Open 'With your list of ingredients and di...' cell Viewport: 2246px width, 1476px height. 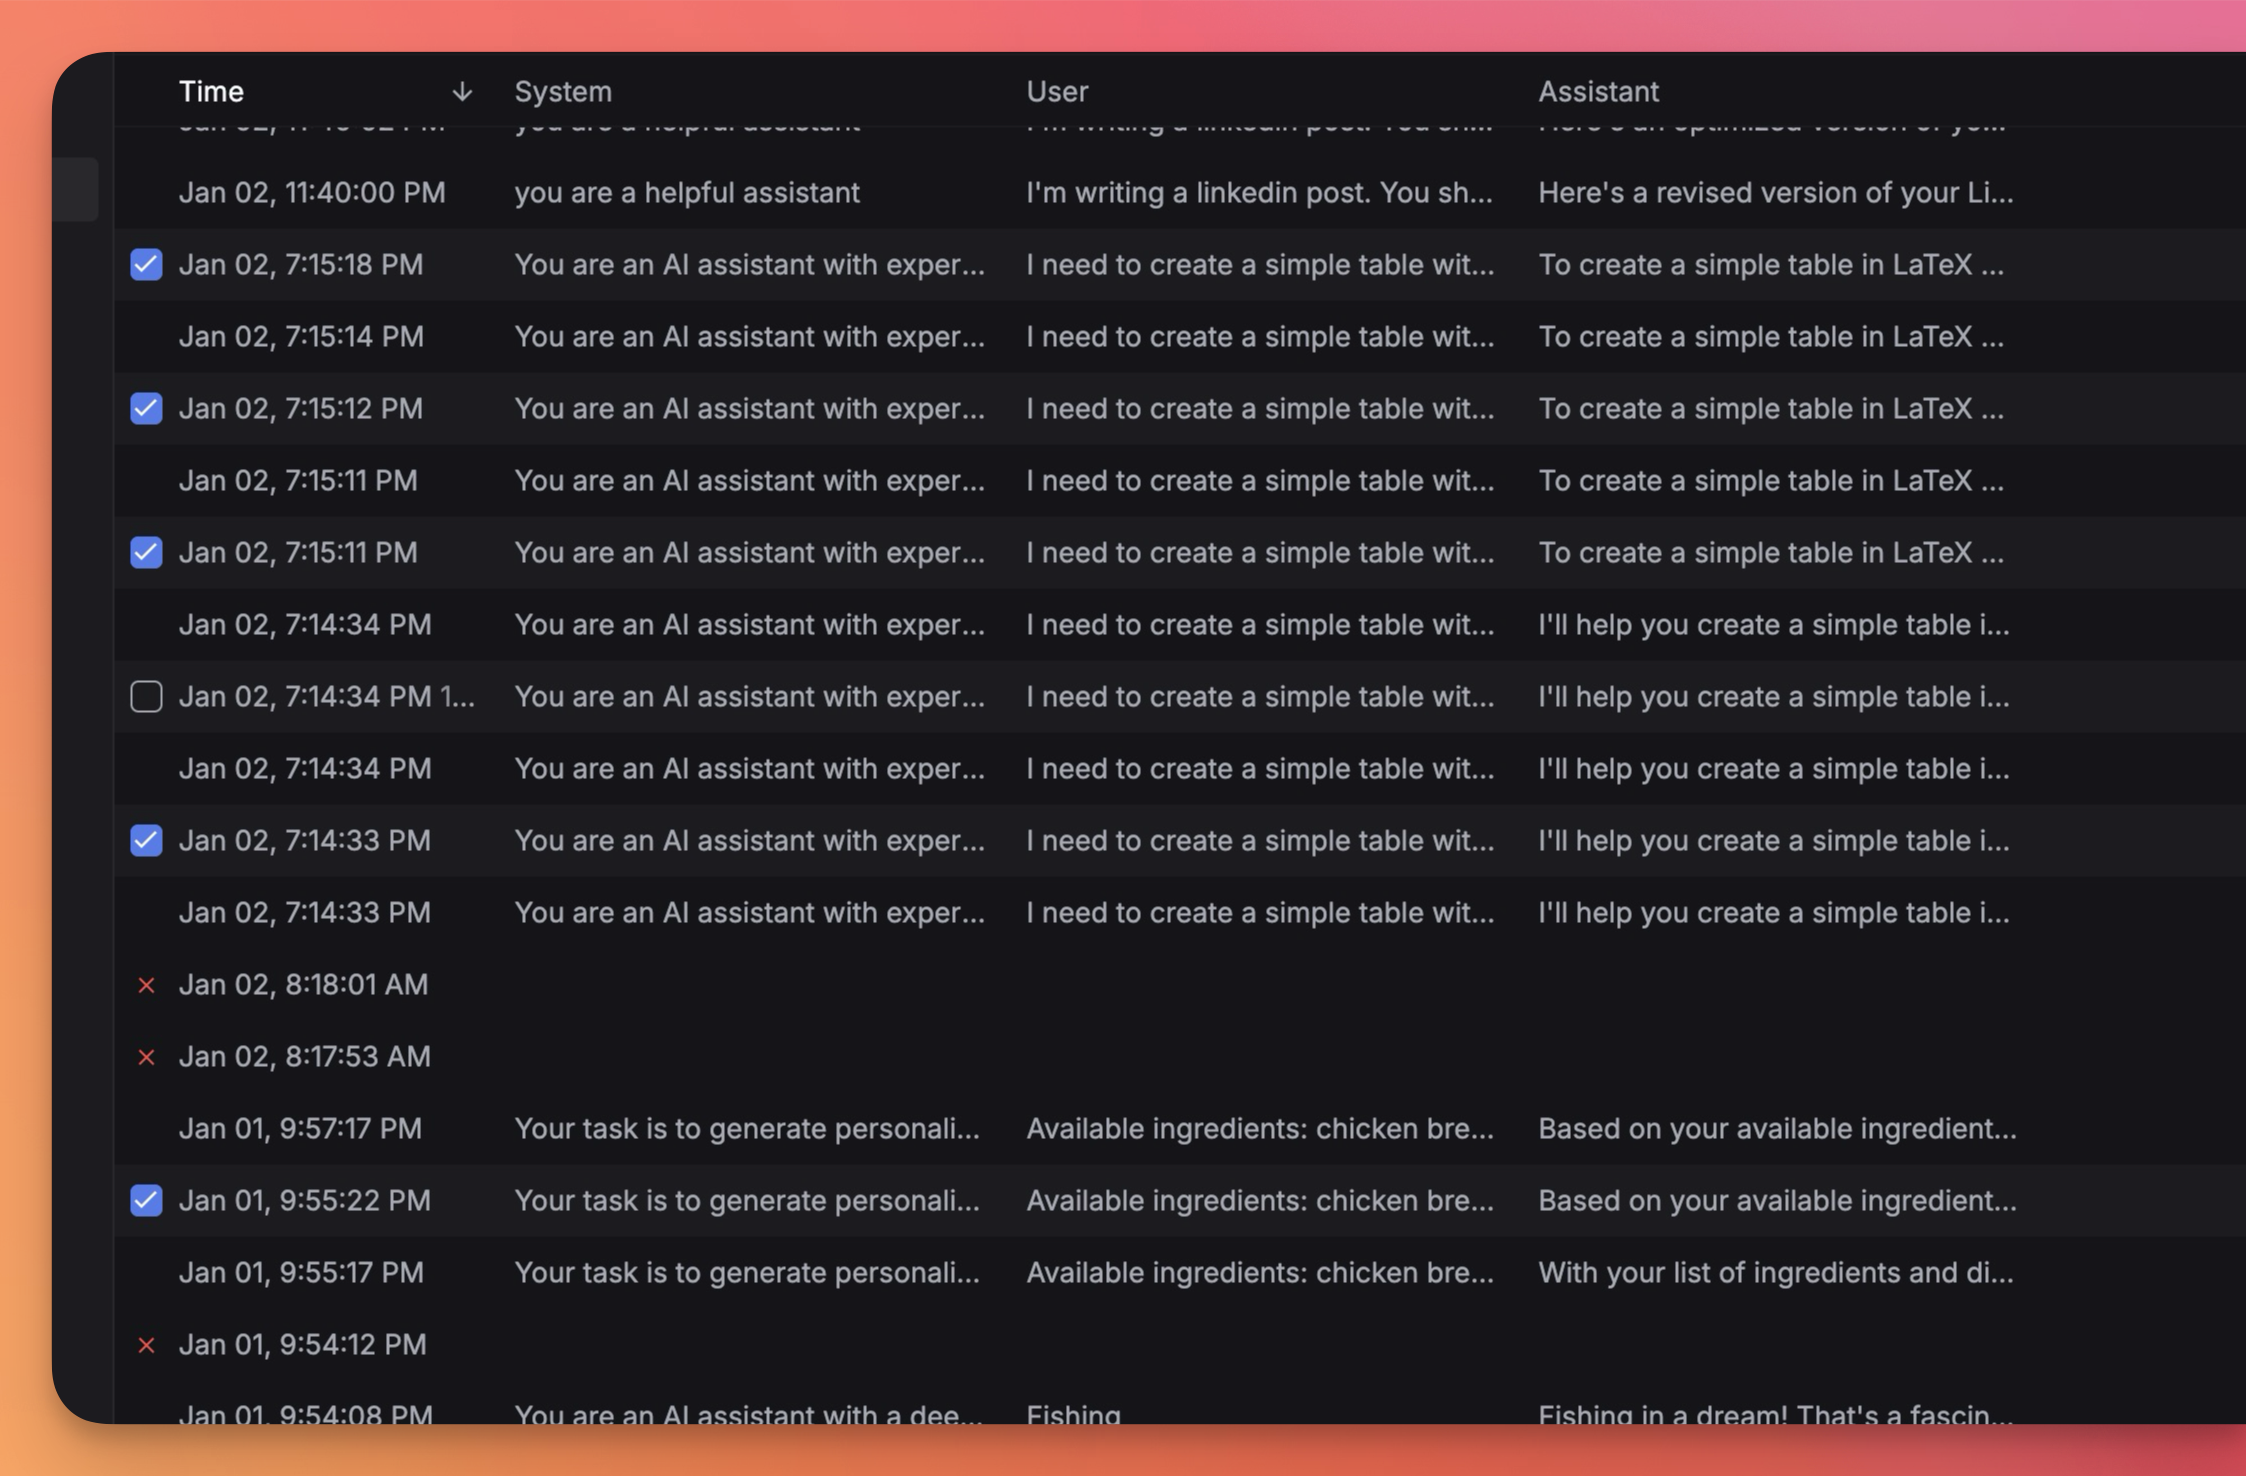pos(1776,1273)
